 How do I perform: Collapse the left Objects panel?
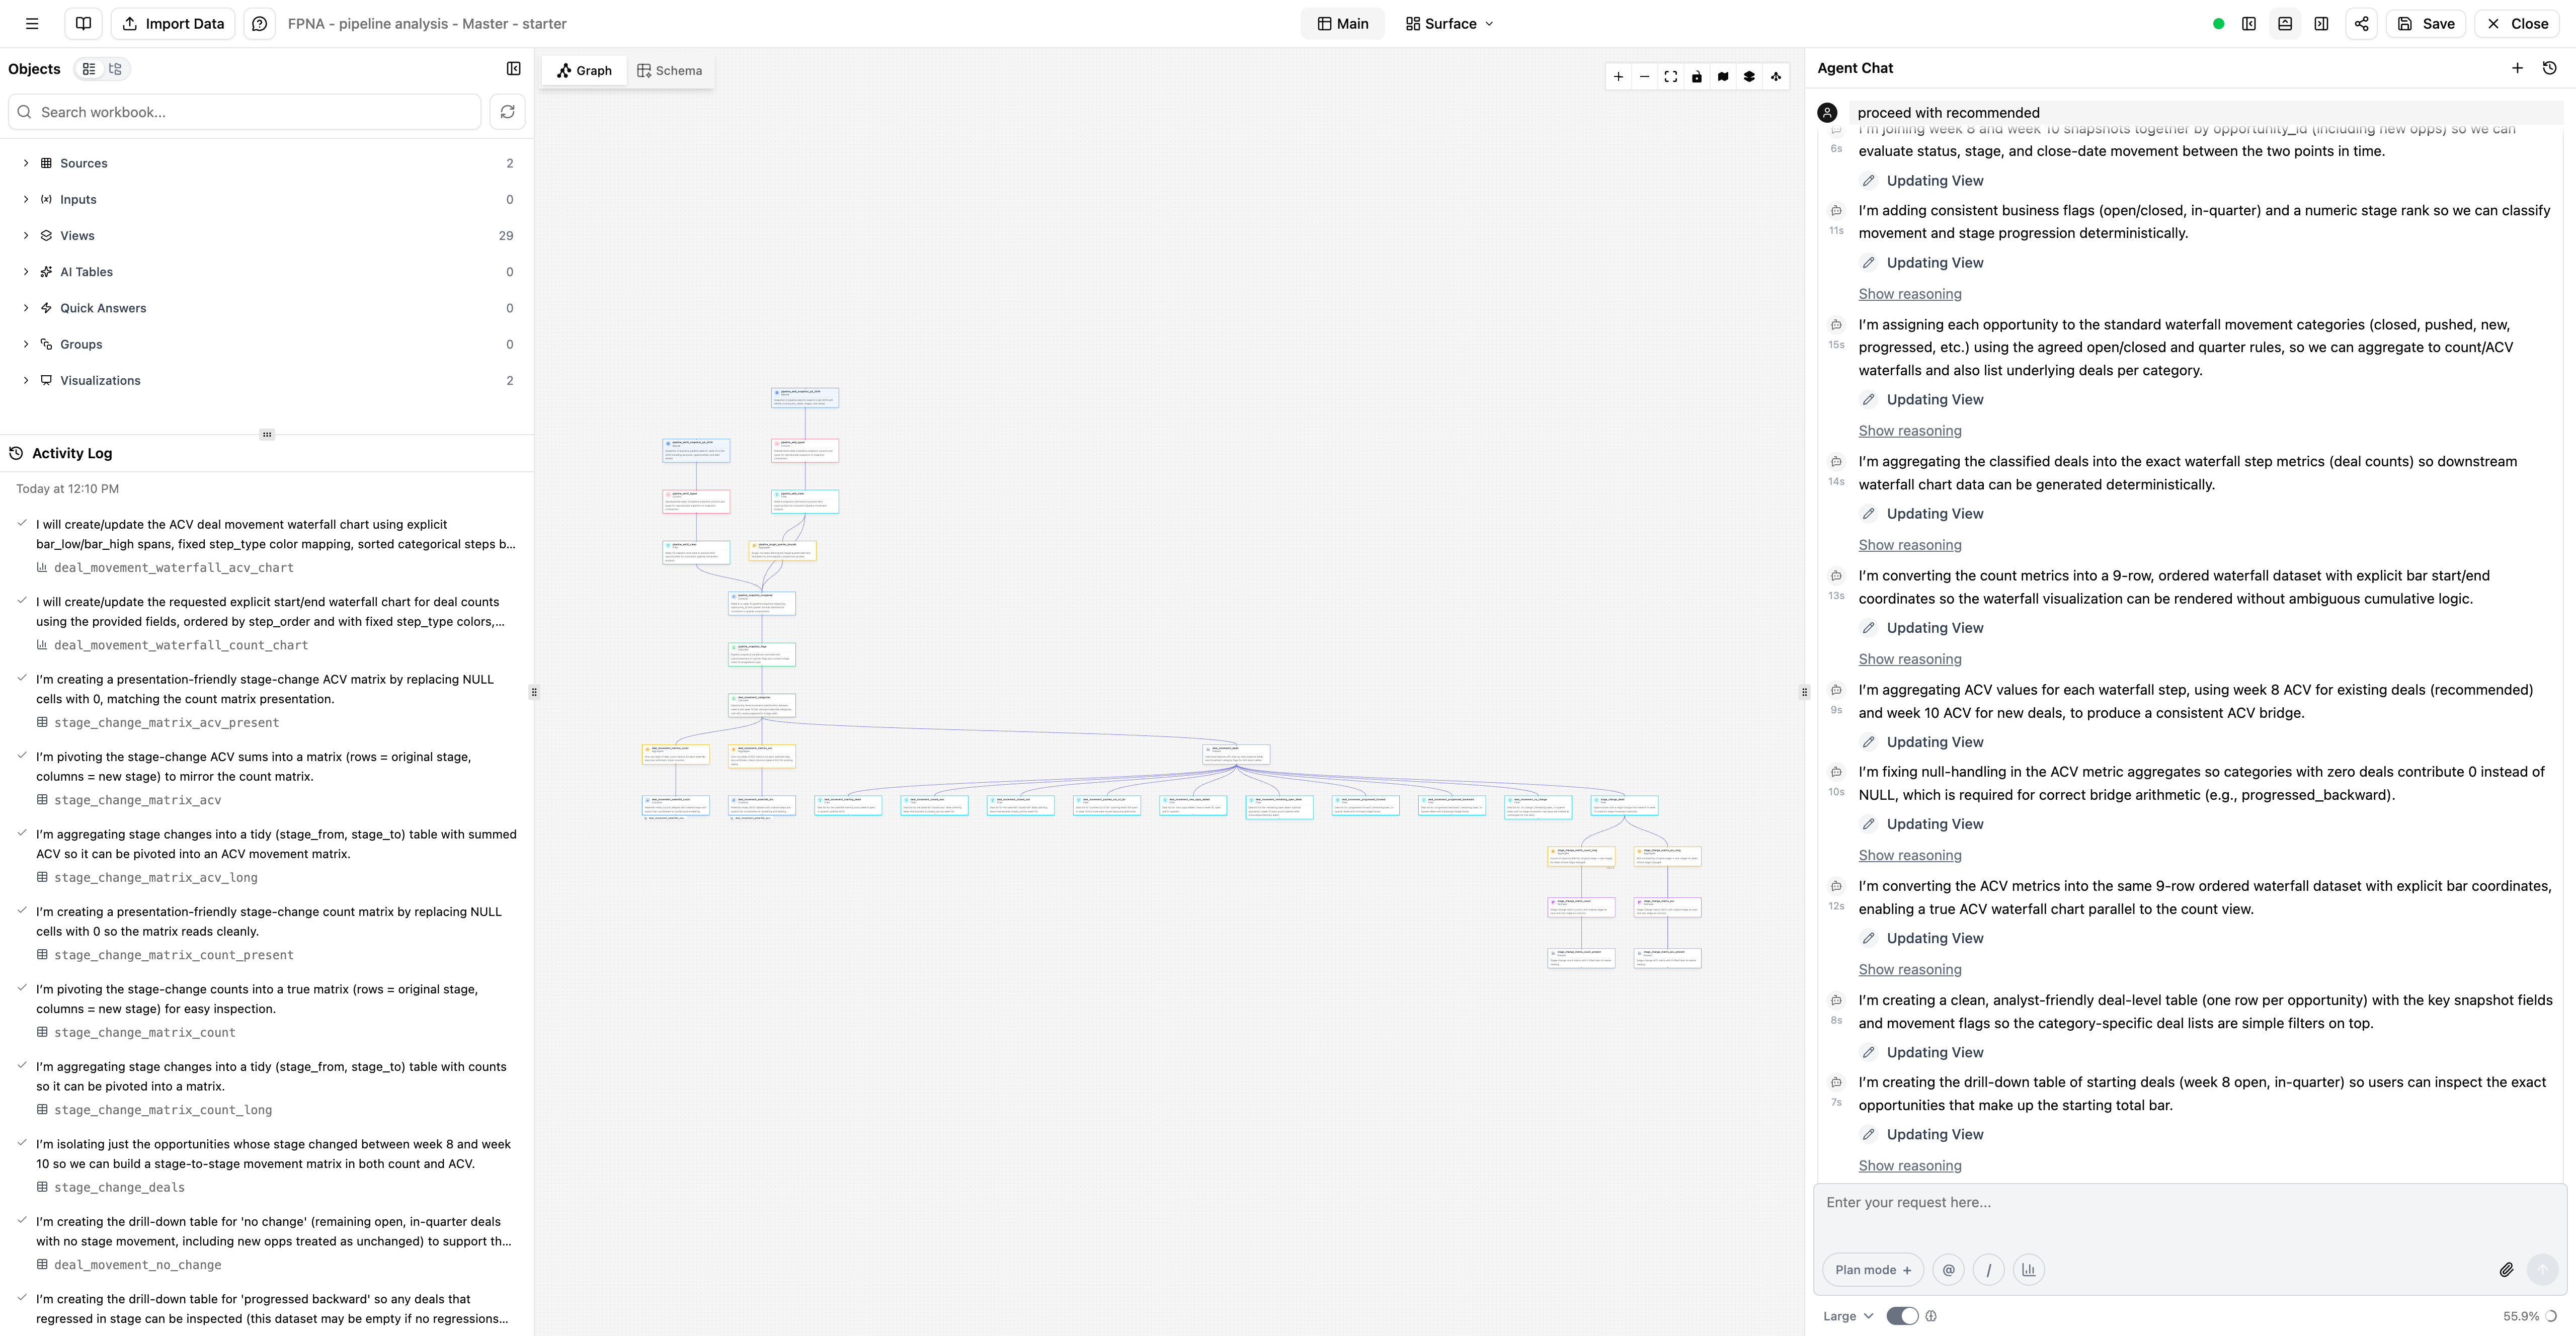pos(514,68)
